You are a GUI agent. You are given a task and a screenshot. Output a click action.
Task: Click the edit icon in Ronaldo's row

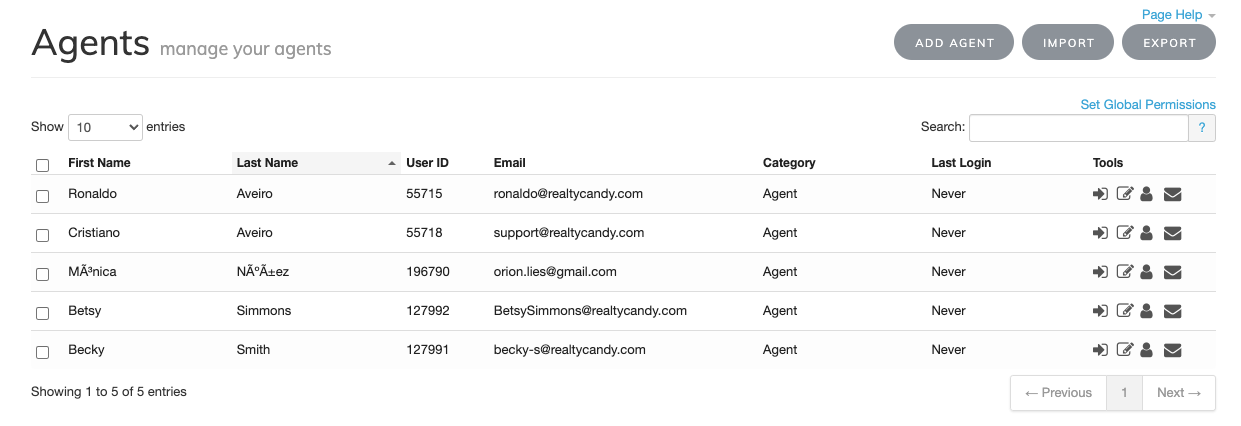tap(1124, 194)
